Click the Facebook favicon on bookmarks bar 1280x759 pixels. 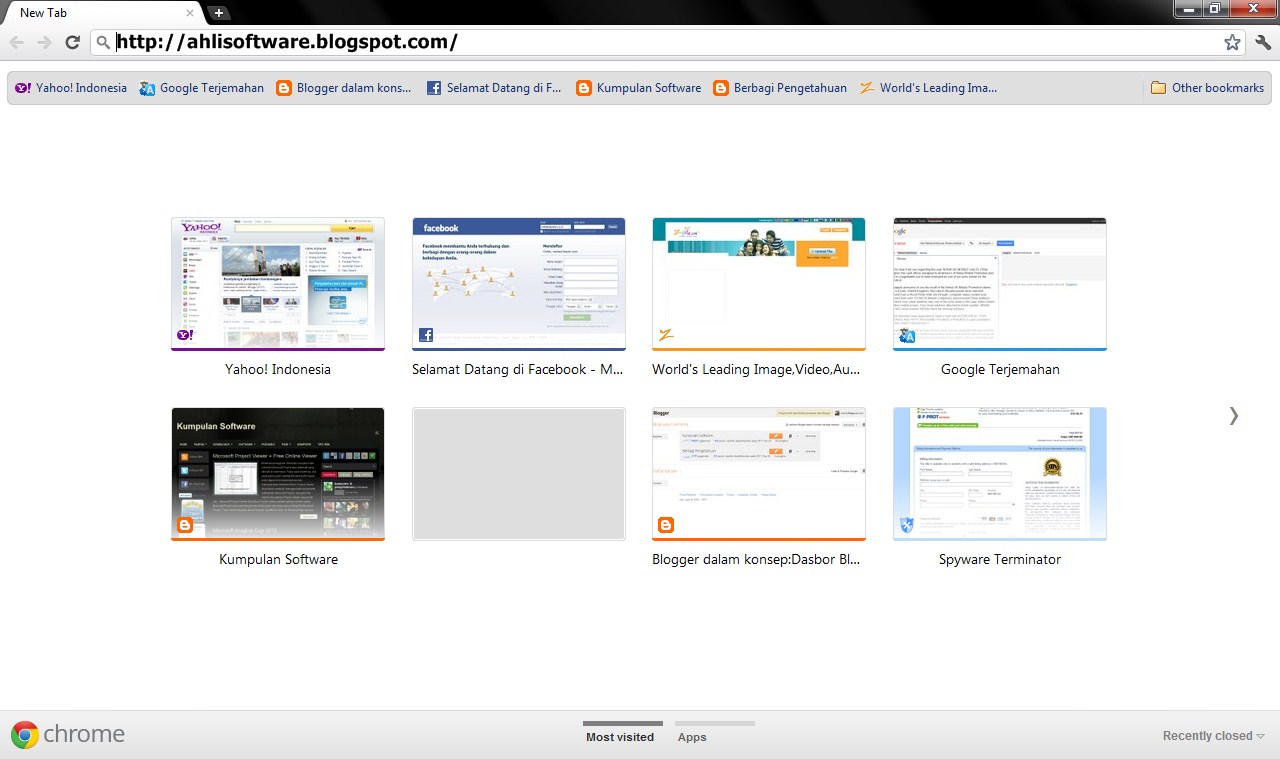tap(433, 87)
